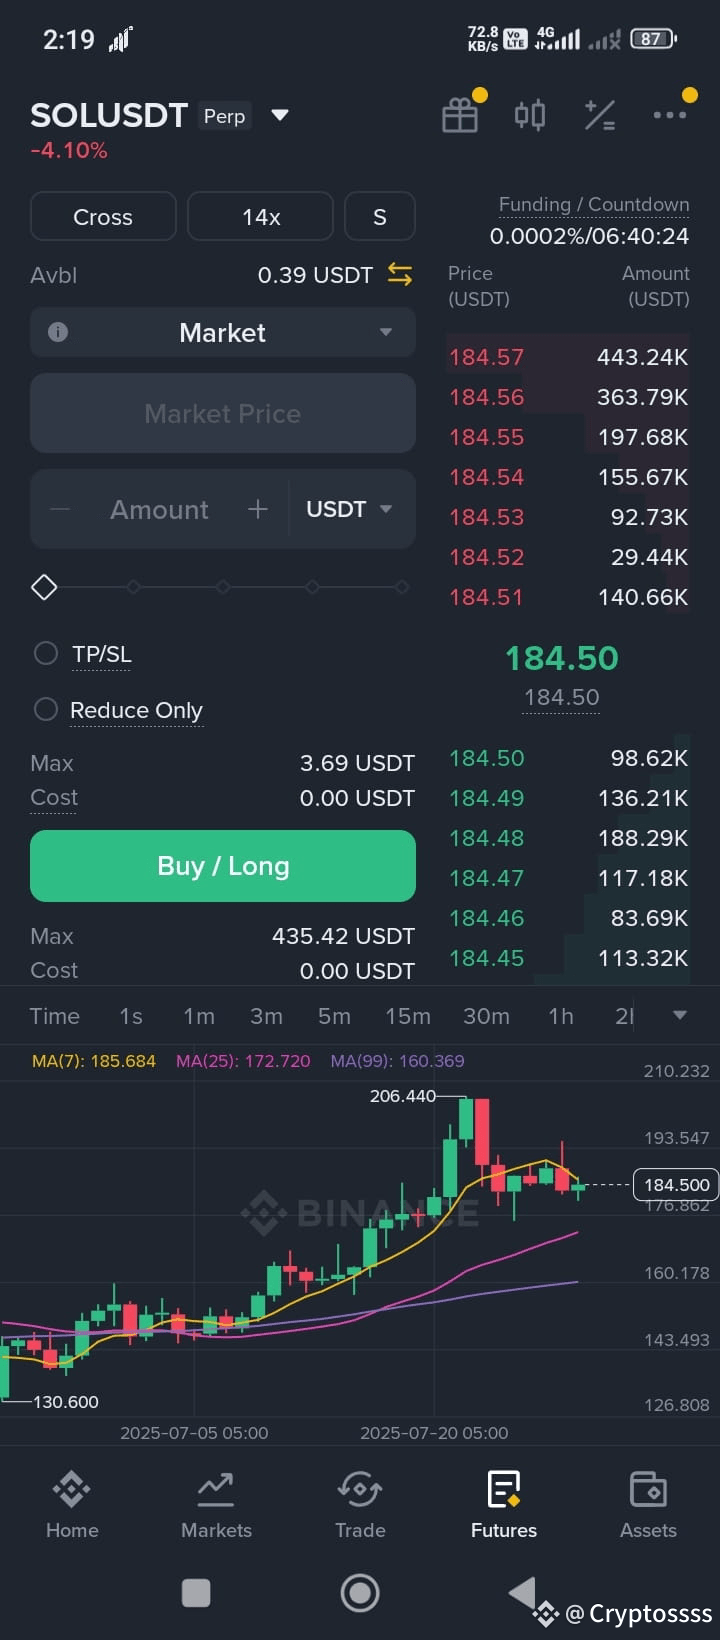Switch to the Trade tab

coord(360,1503)
